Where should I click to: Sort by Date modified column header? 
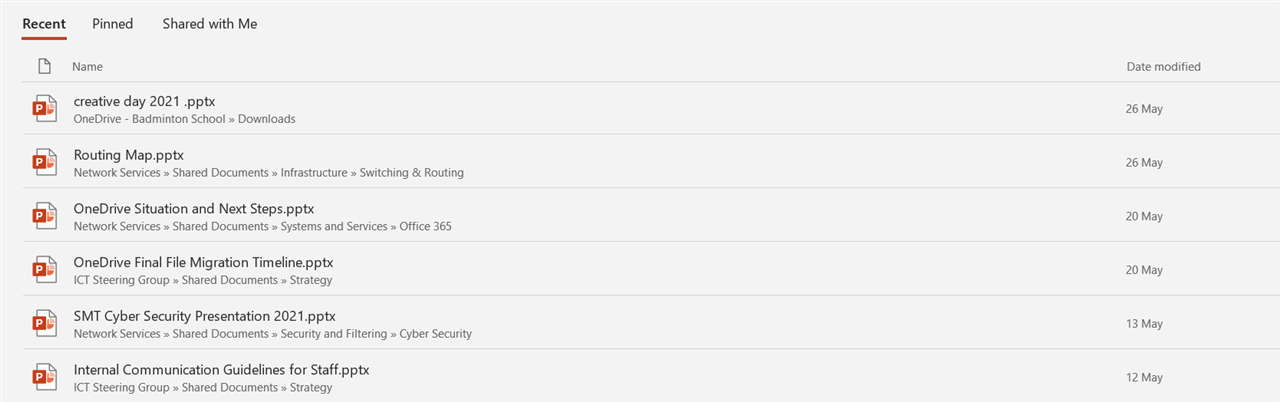(1163, 66)
